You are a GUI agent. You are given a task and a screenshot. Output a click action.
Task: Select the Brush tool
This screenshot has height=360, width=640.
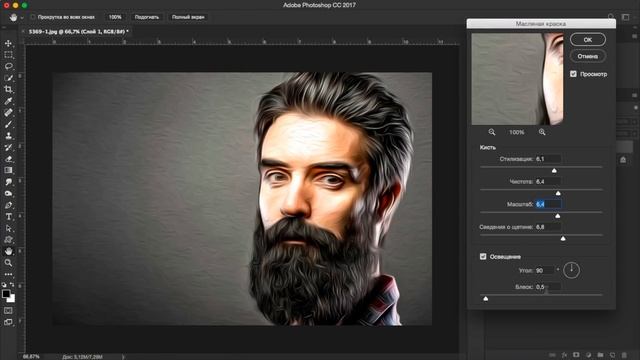coord(8,124)
